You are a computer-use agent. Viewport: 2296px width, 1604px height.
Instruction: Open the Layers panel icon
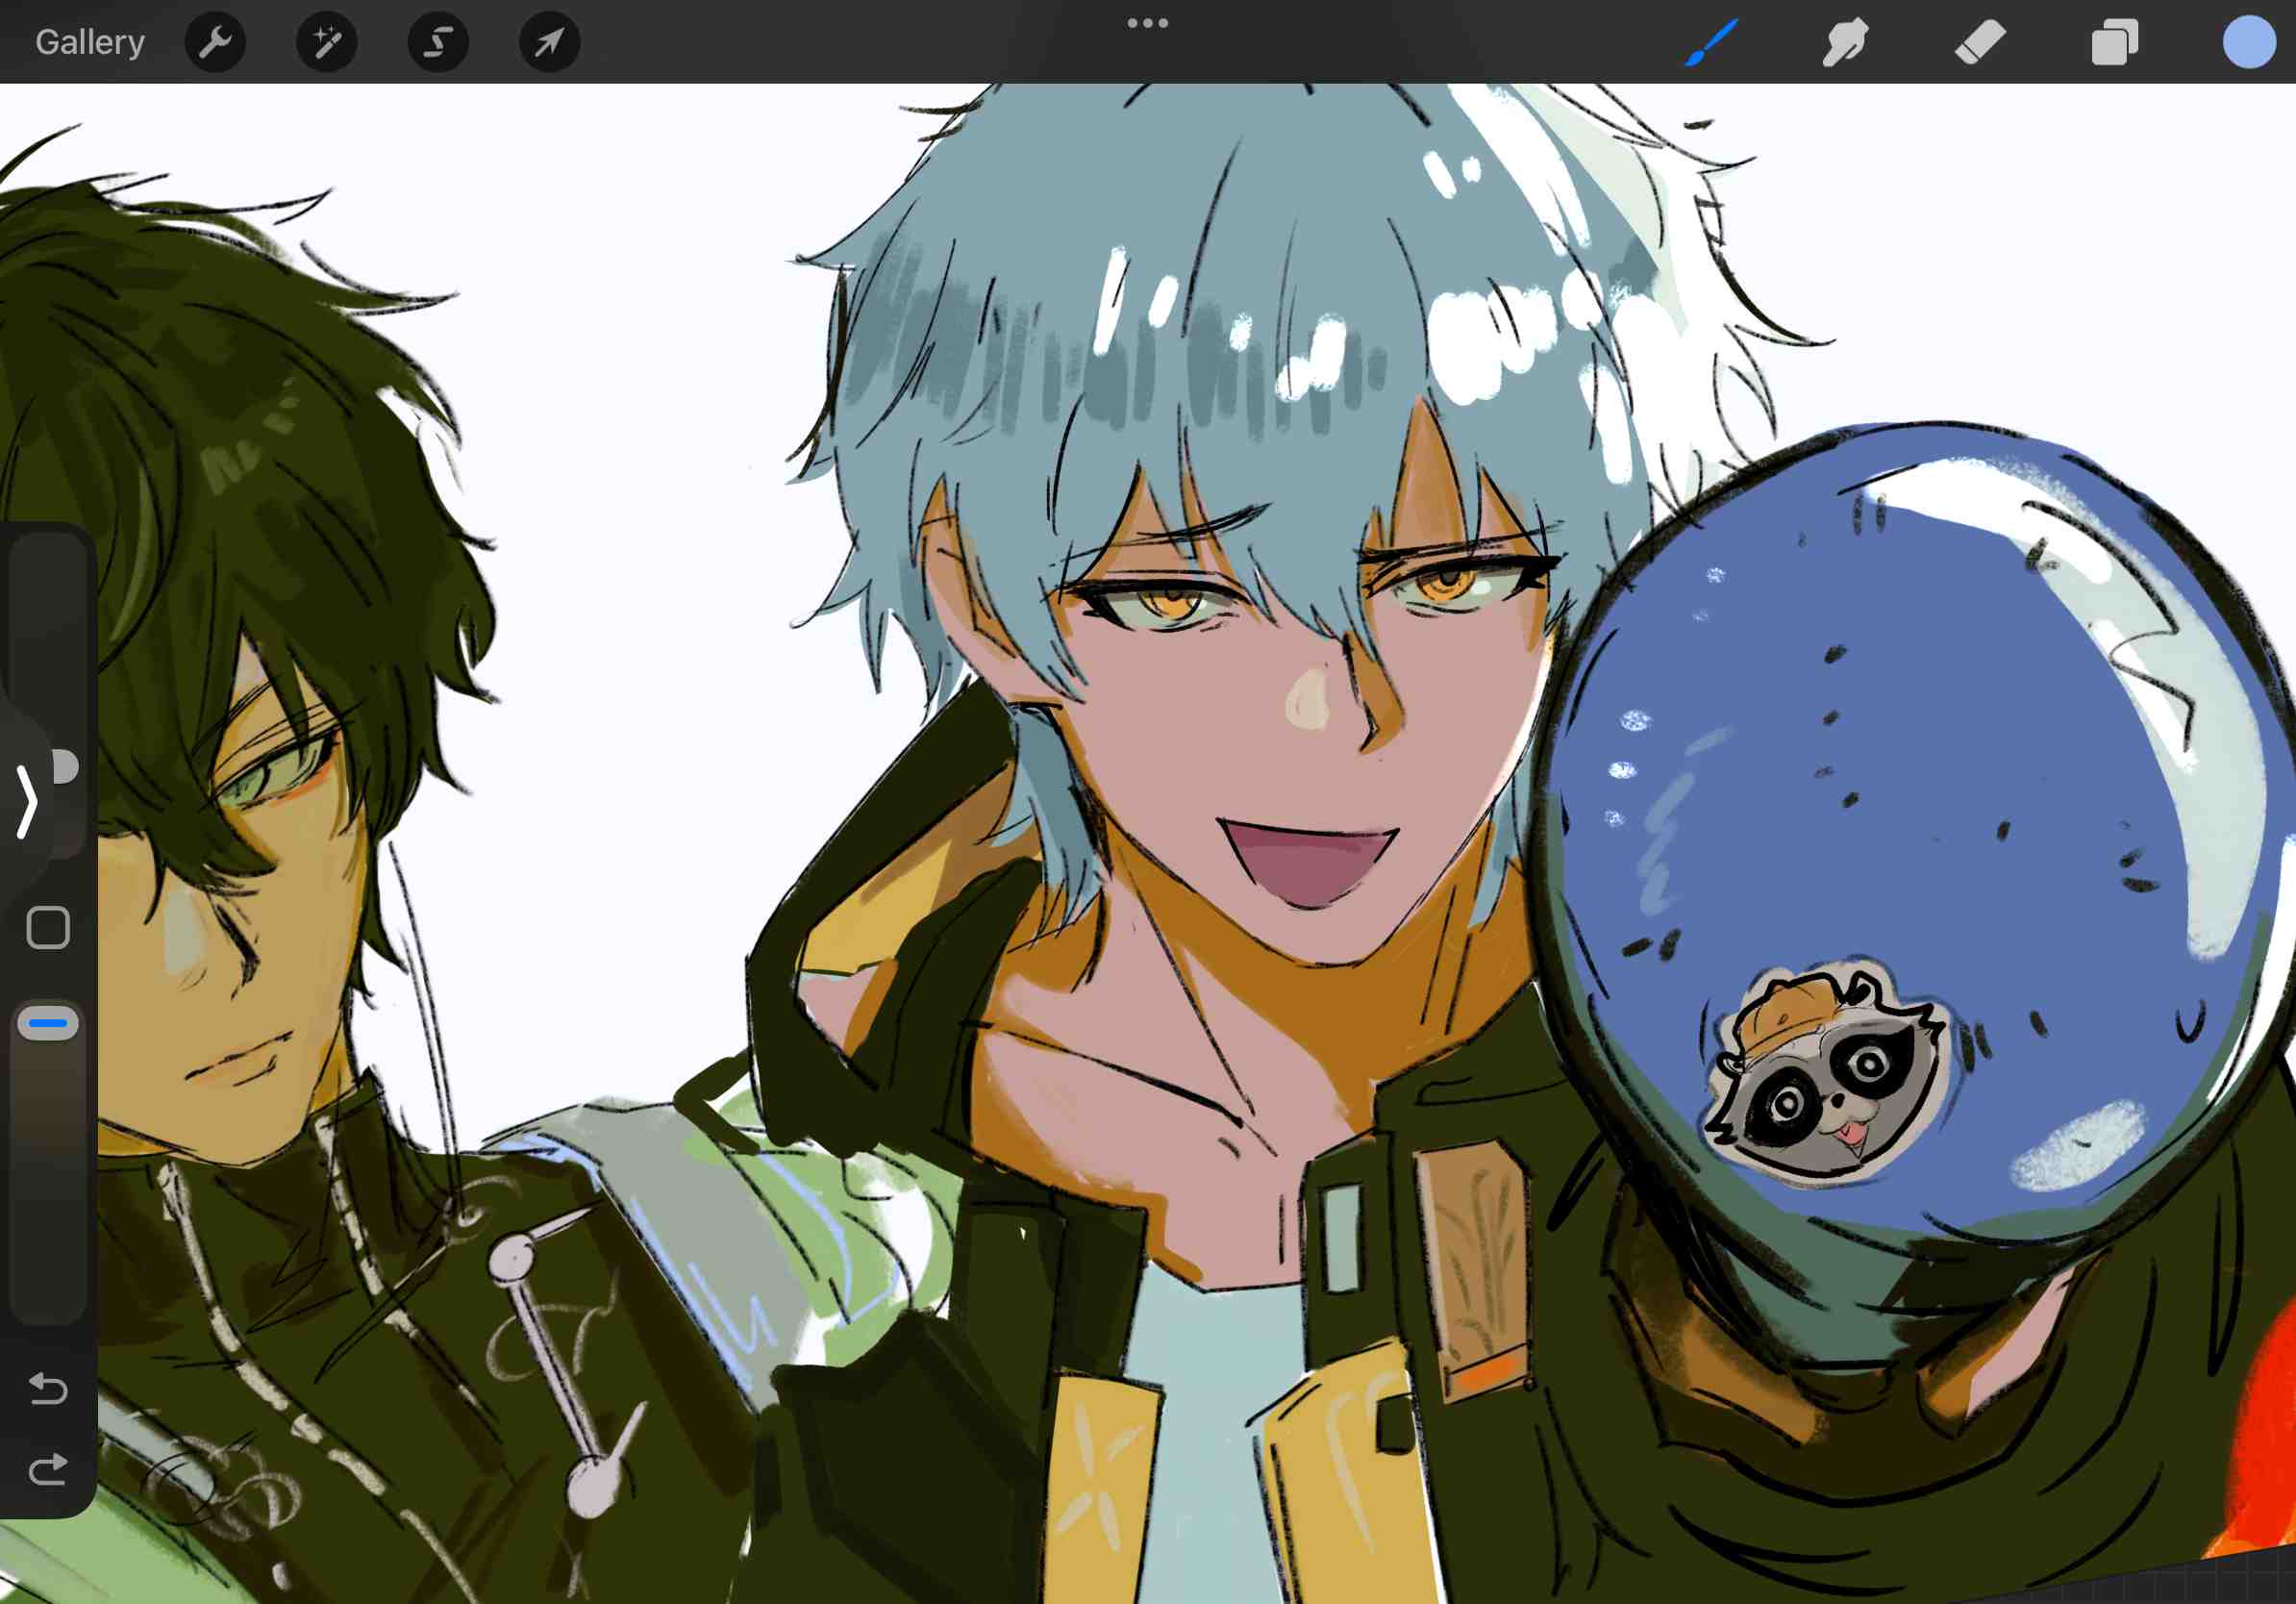point(2115,42)
